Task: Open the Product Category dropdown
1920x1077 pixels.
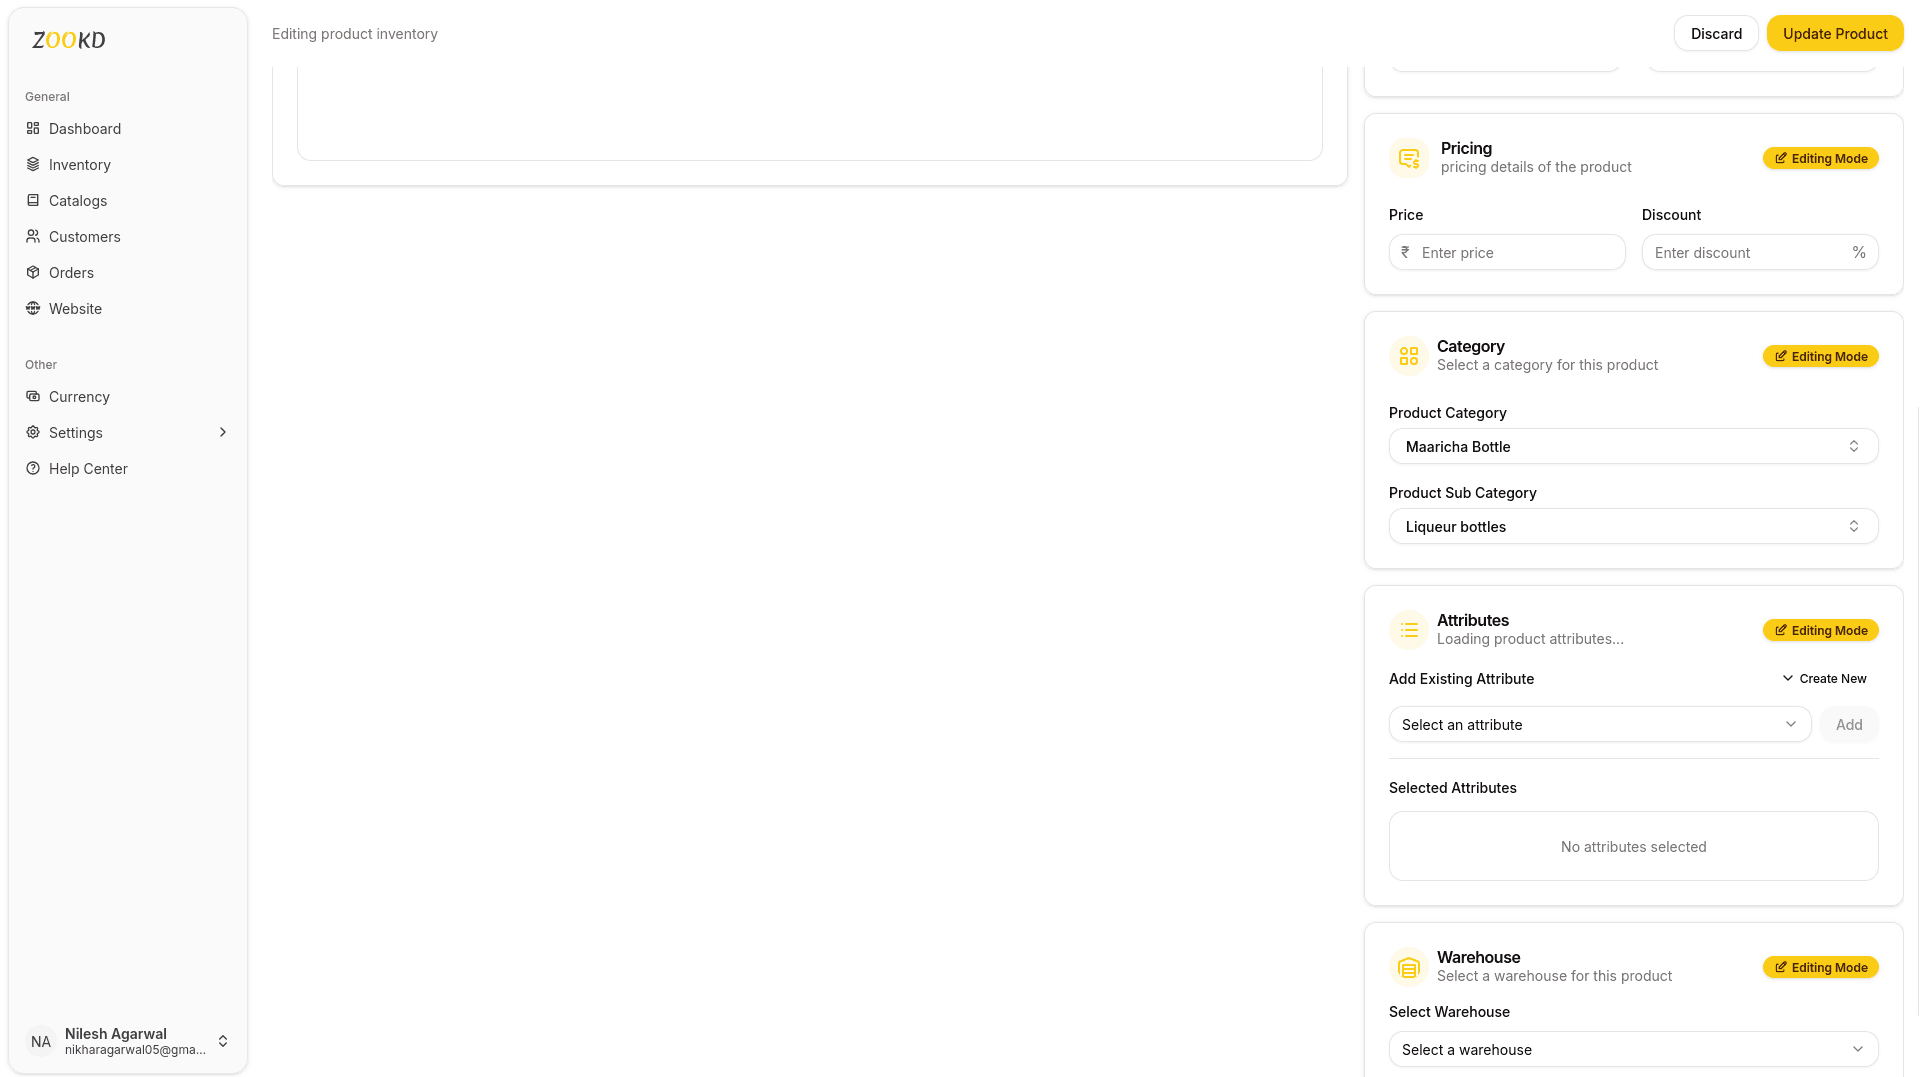Action: (1632, 446)
